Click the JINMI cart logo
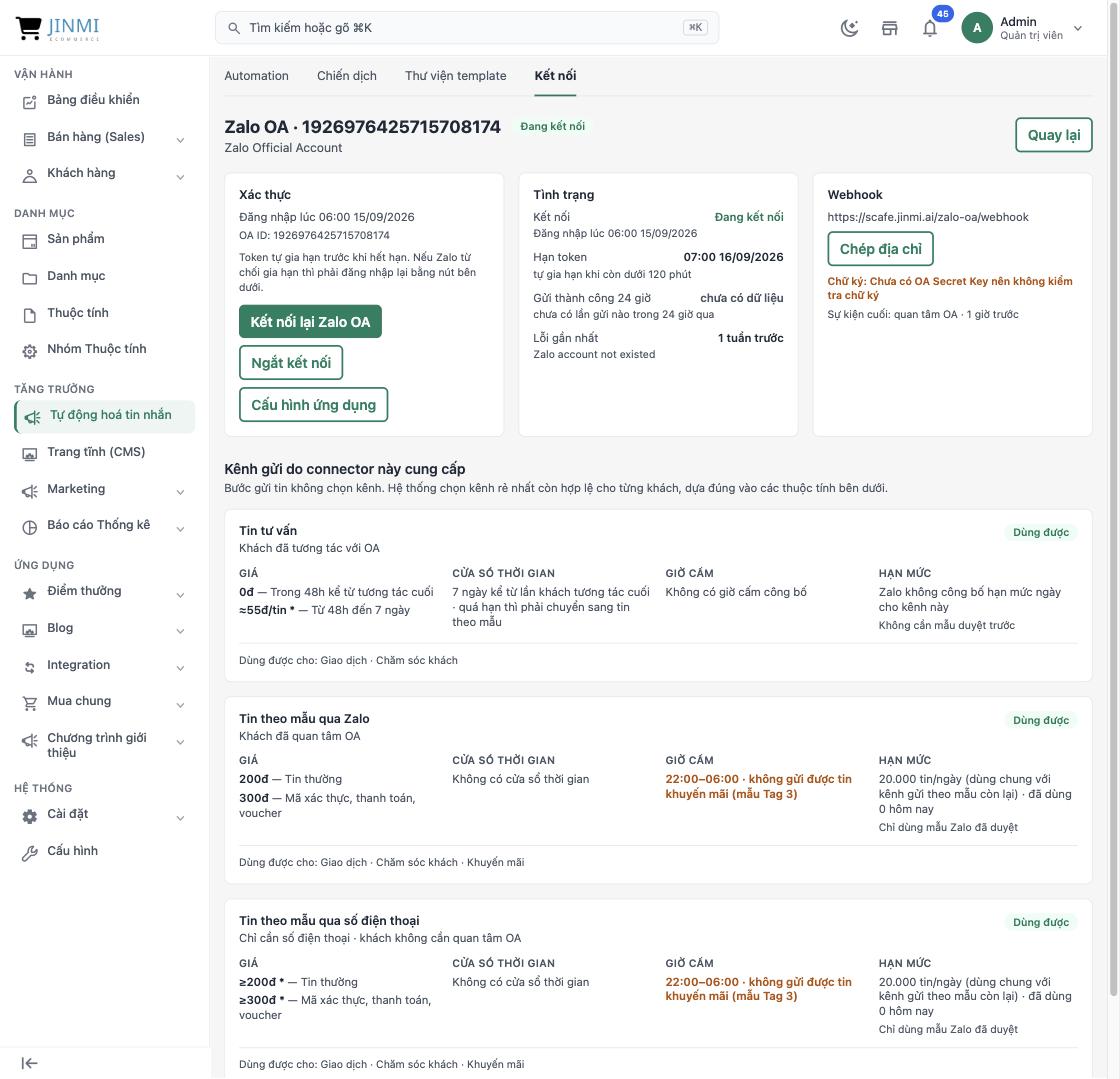1120x1079 pixels. [x=58, y=28]
